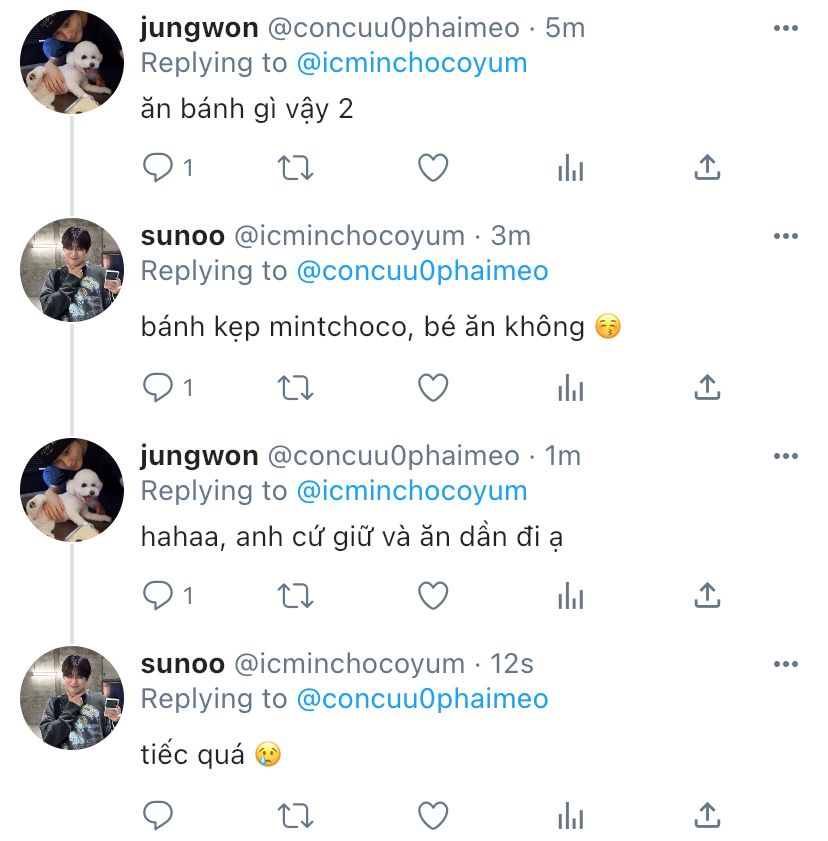Reply to jungwon's "hahaa" tweet

pos(158,597)
